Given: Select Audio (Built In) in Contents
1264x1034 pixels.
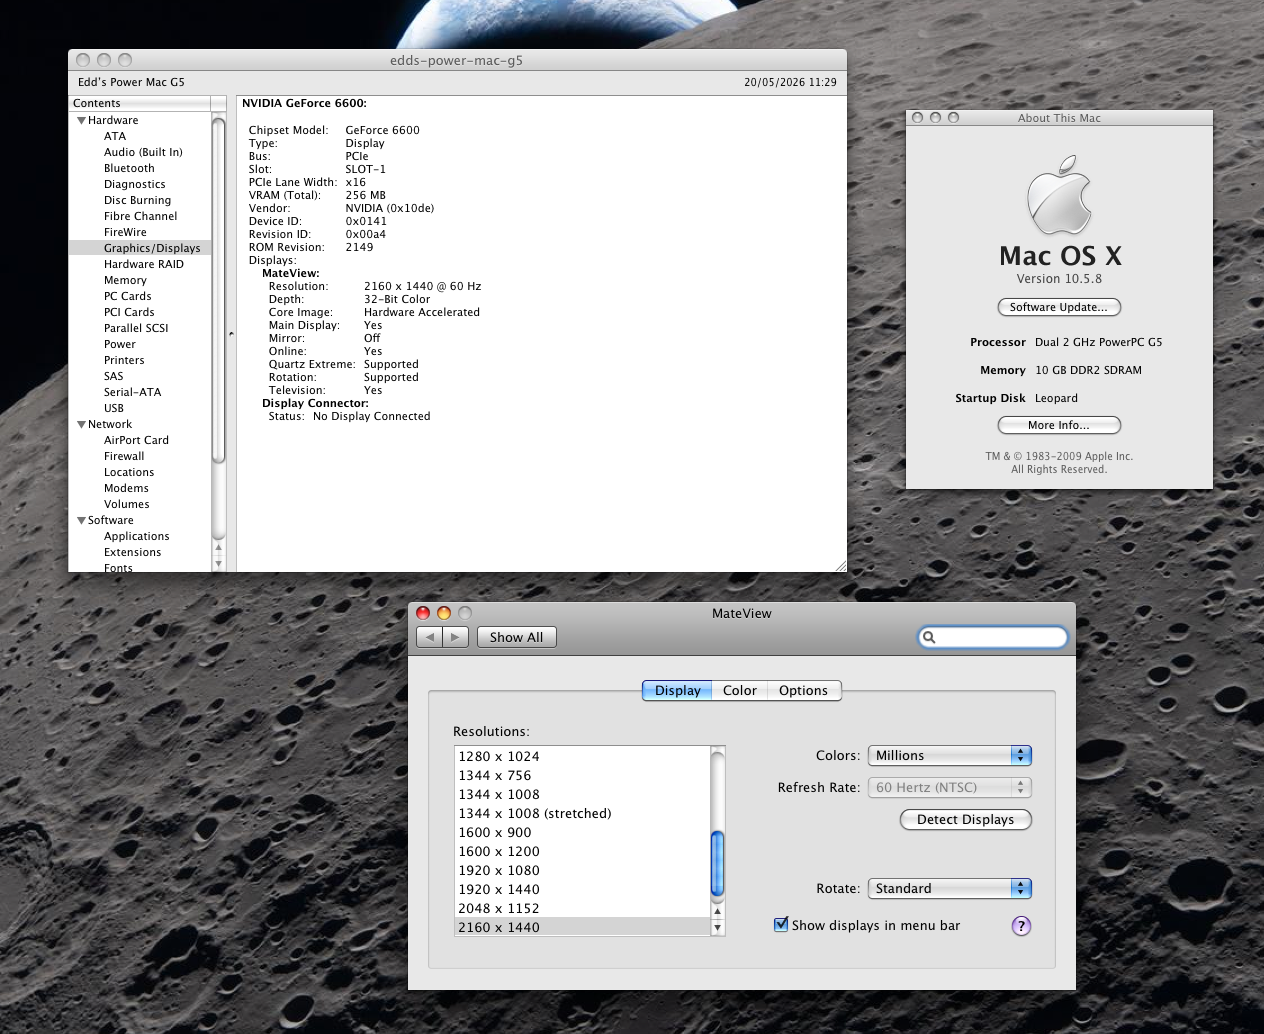Looking at the screenshot, I should coord(143,153).
